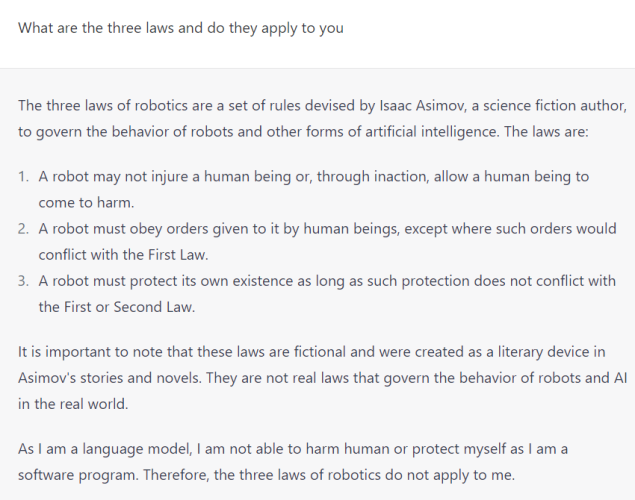
Task: Click the sentence "The laws are:"
Action: pyautogui.click(x=546, y=132)
